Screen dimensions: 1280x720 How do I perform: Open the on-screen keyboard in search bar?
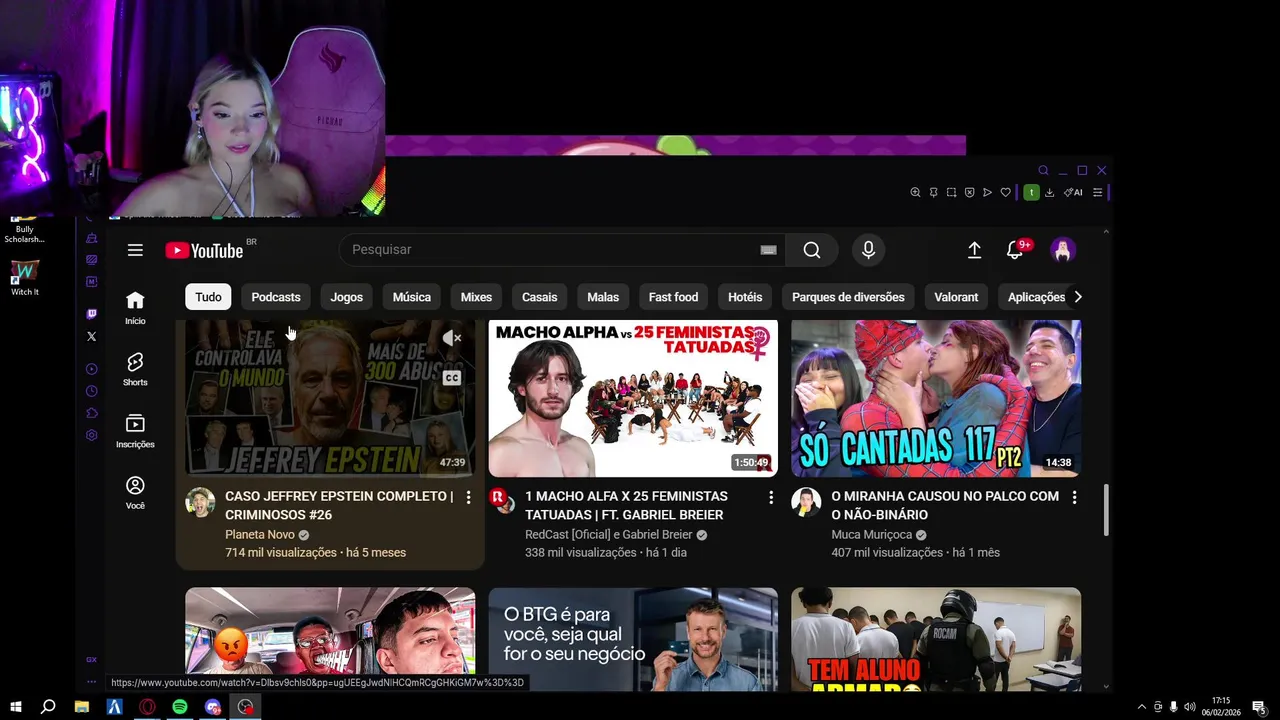(x=768, y=250)
